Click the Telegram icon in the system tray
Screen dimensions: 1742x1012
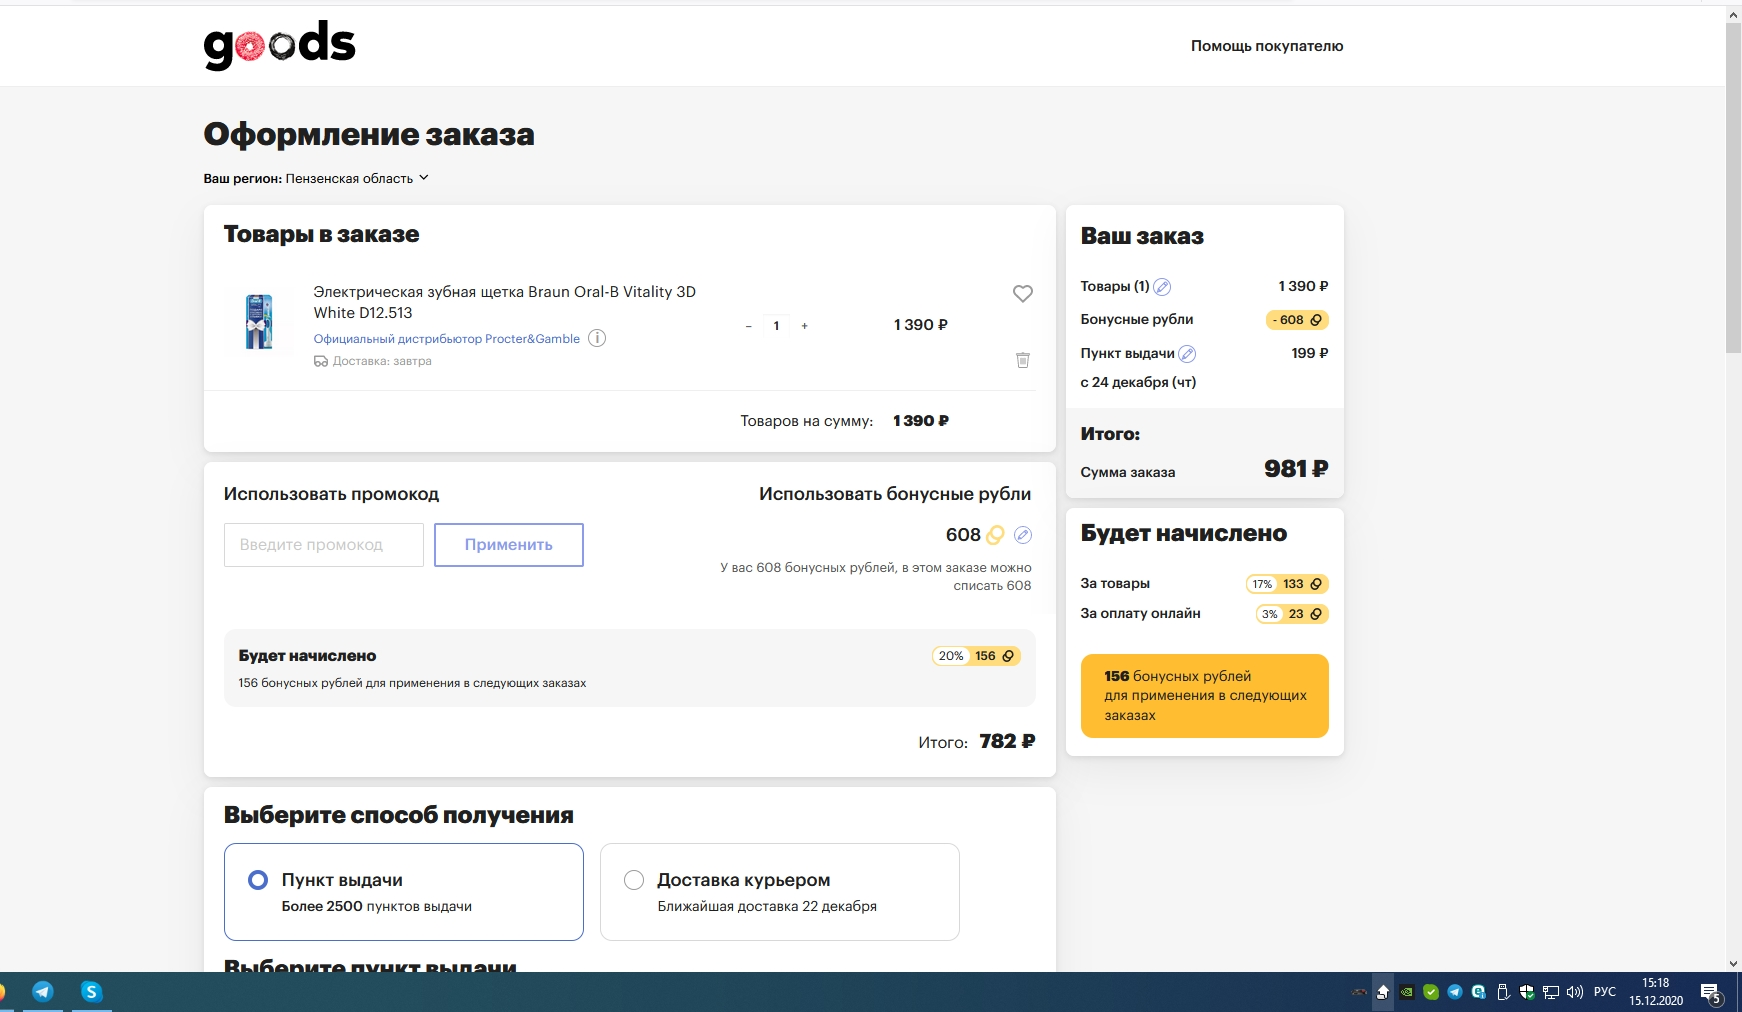pyautogui.click(x=1455, y=992)
